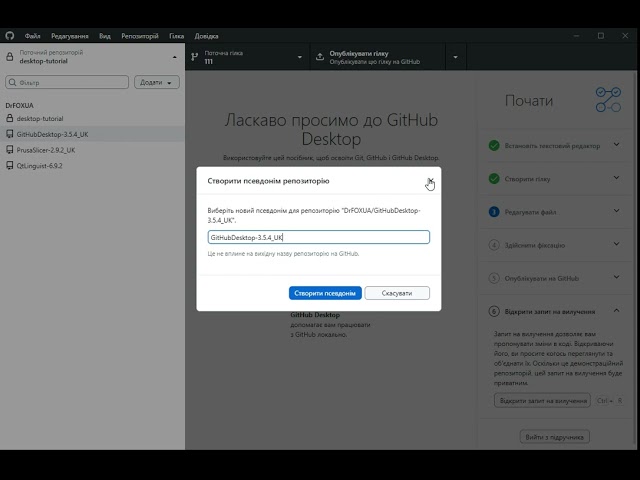The image size is (640, 480).
Task: Click the Ласкаво просимо до GitHub Desktop heading
Action: 331,129
